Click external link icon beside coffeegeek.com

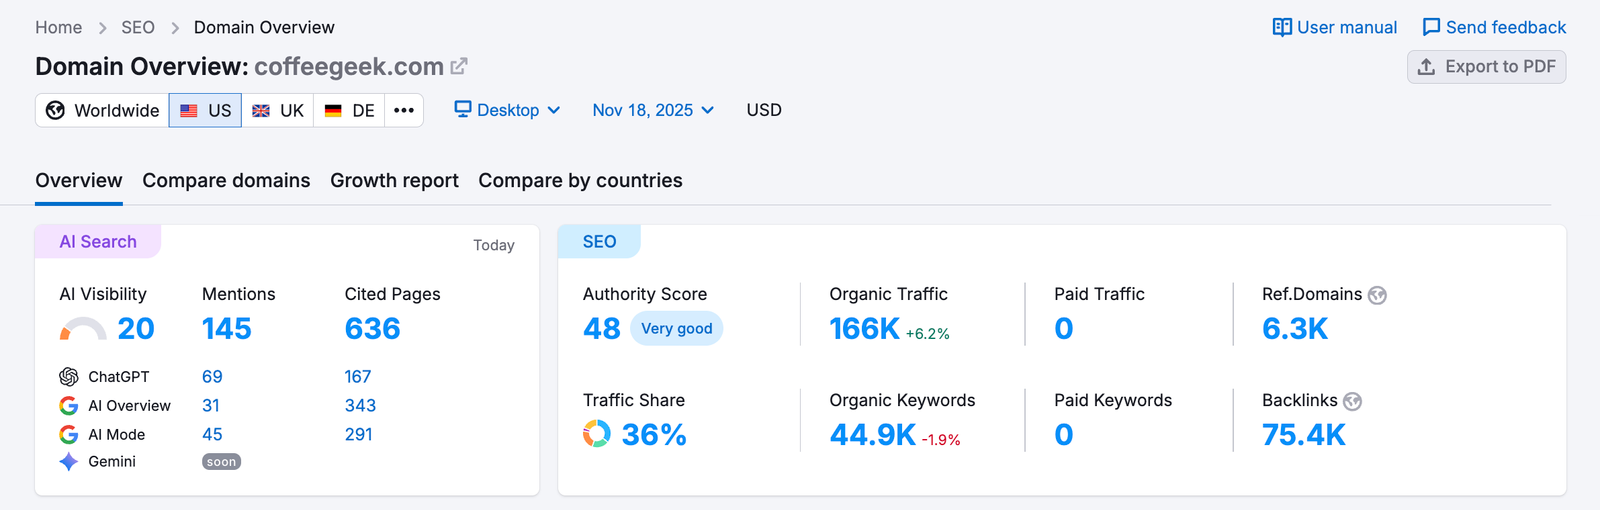click(x=459, y=67)
